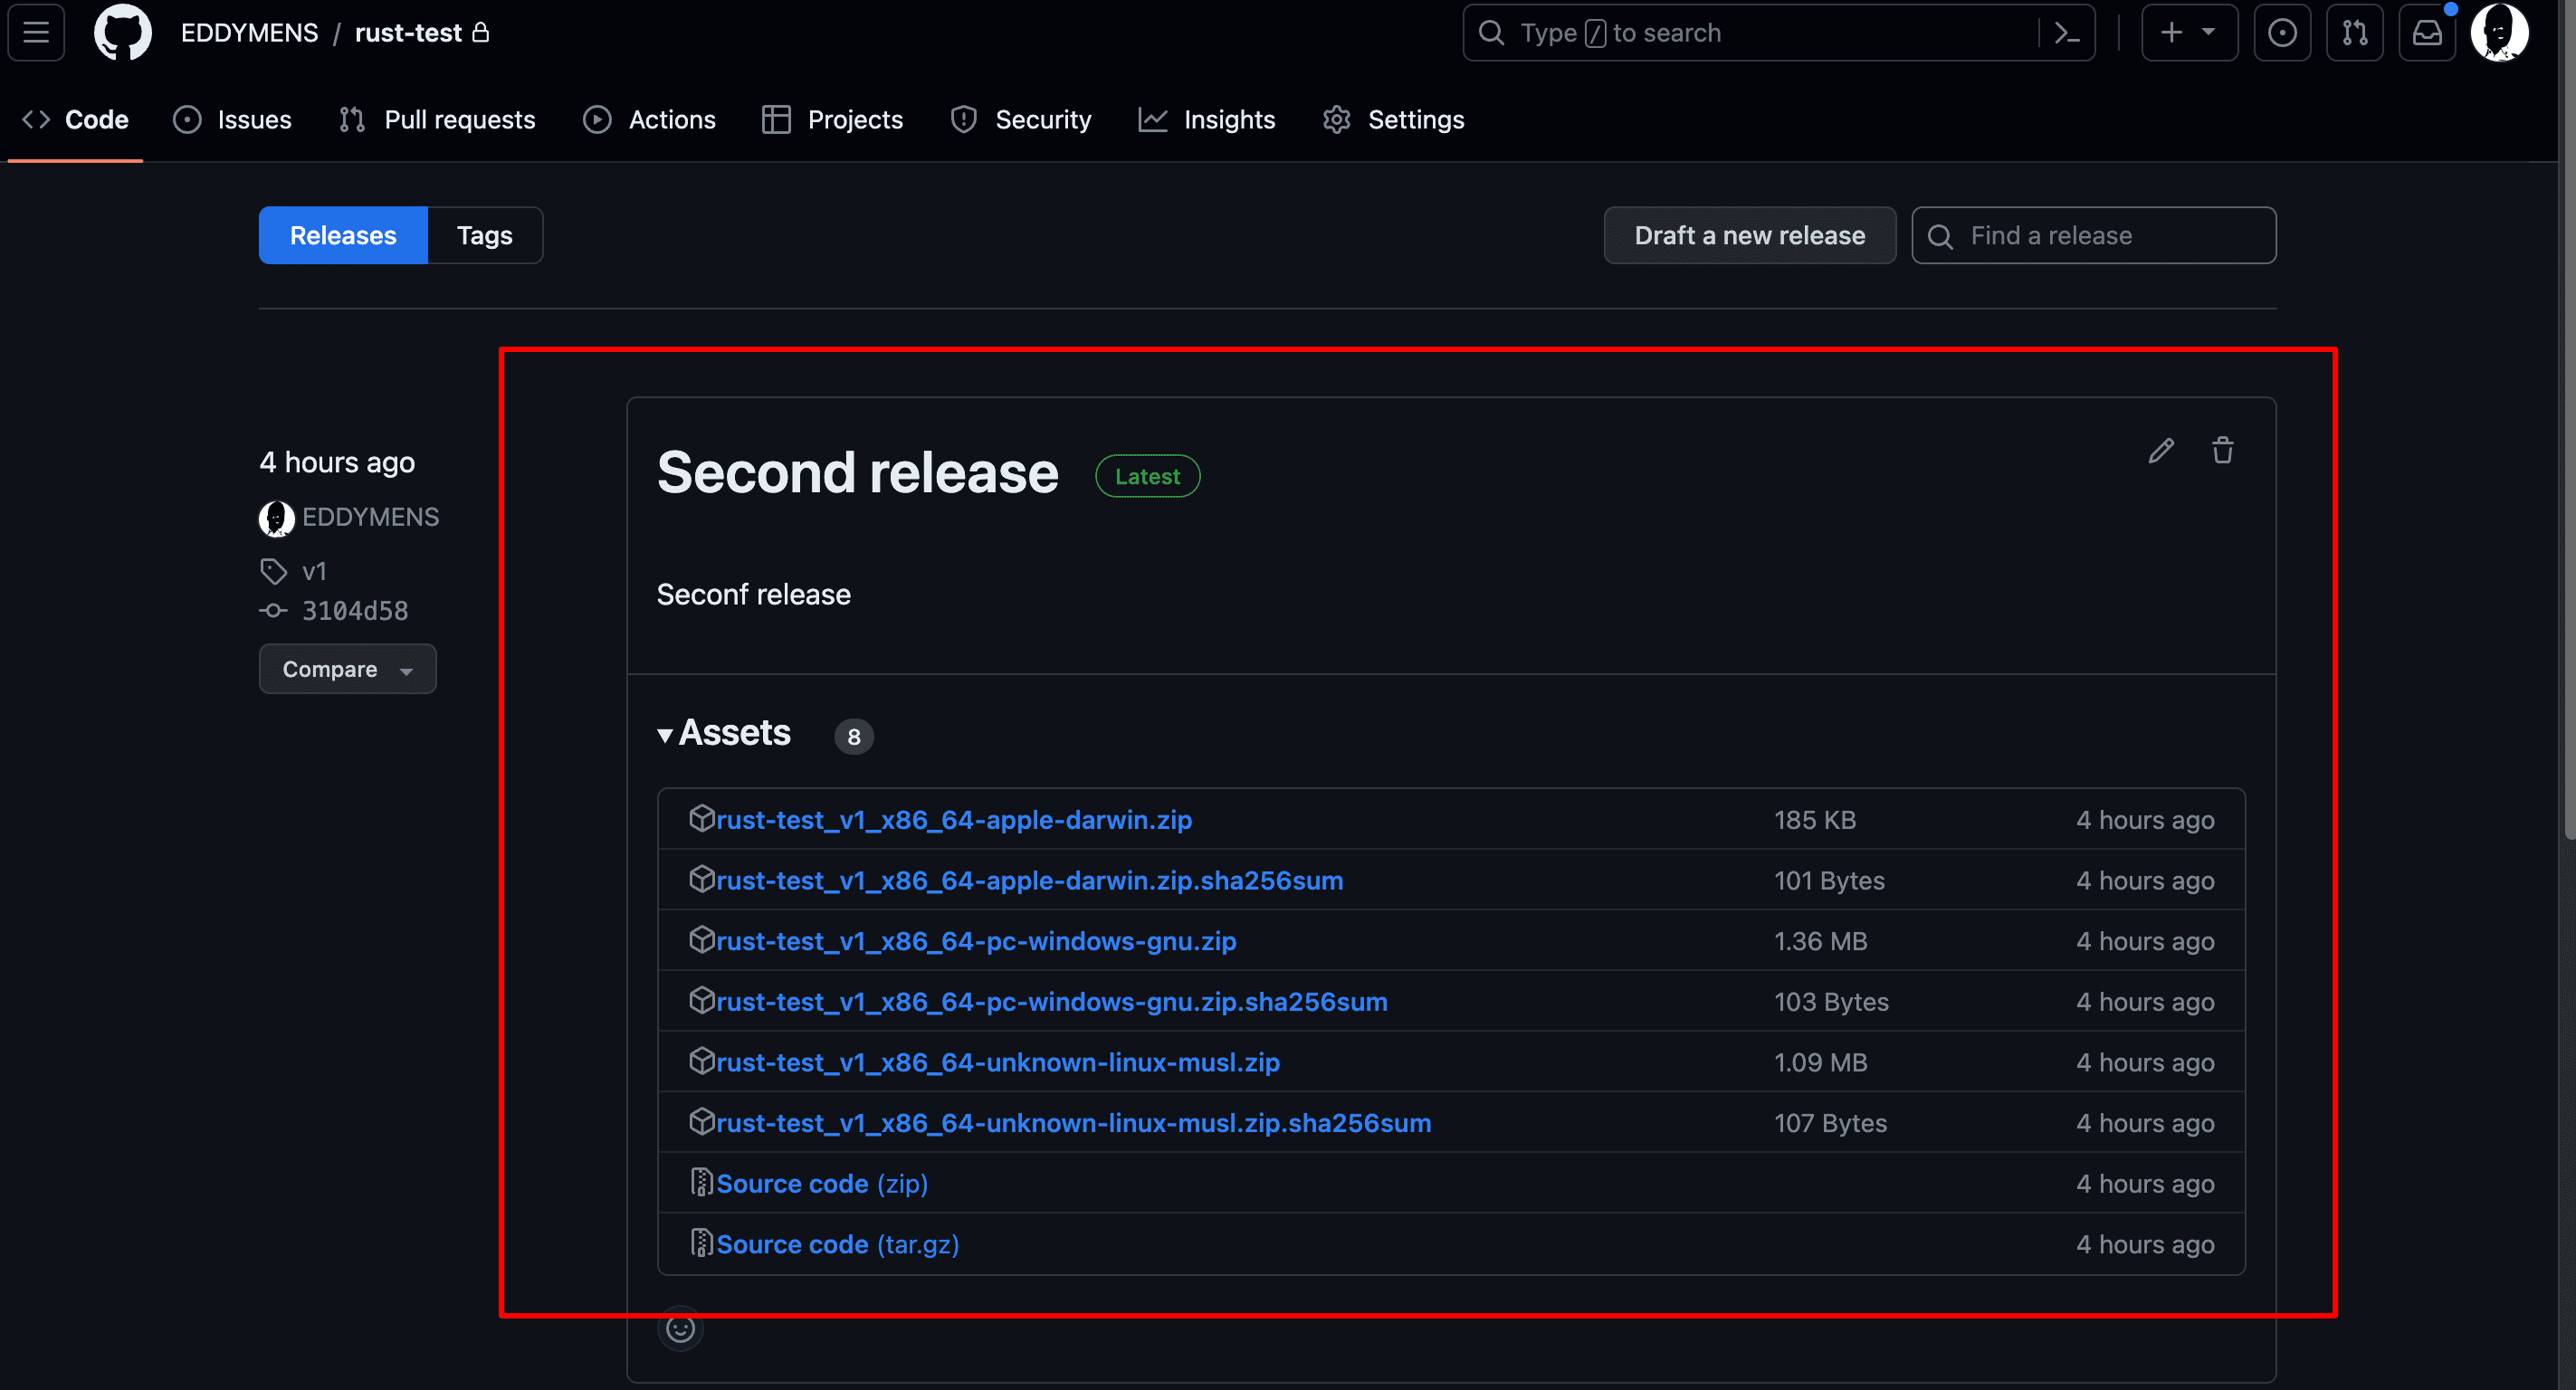Click the delete trash icon for release
2576x1390 pixels.
pyautogui.click(x=2222, y=450)
